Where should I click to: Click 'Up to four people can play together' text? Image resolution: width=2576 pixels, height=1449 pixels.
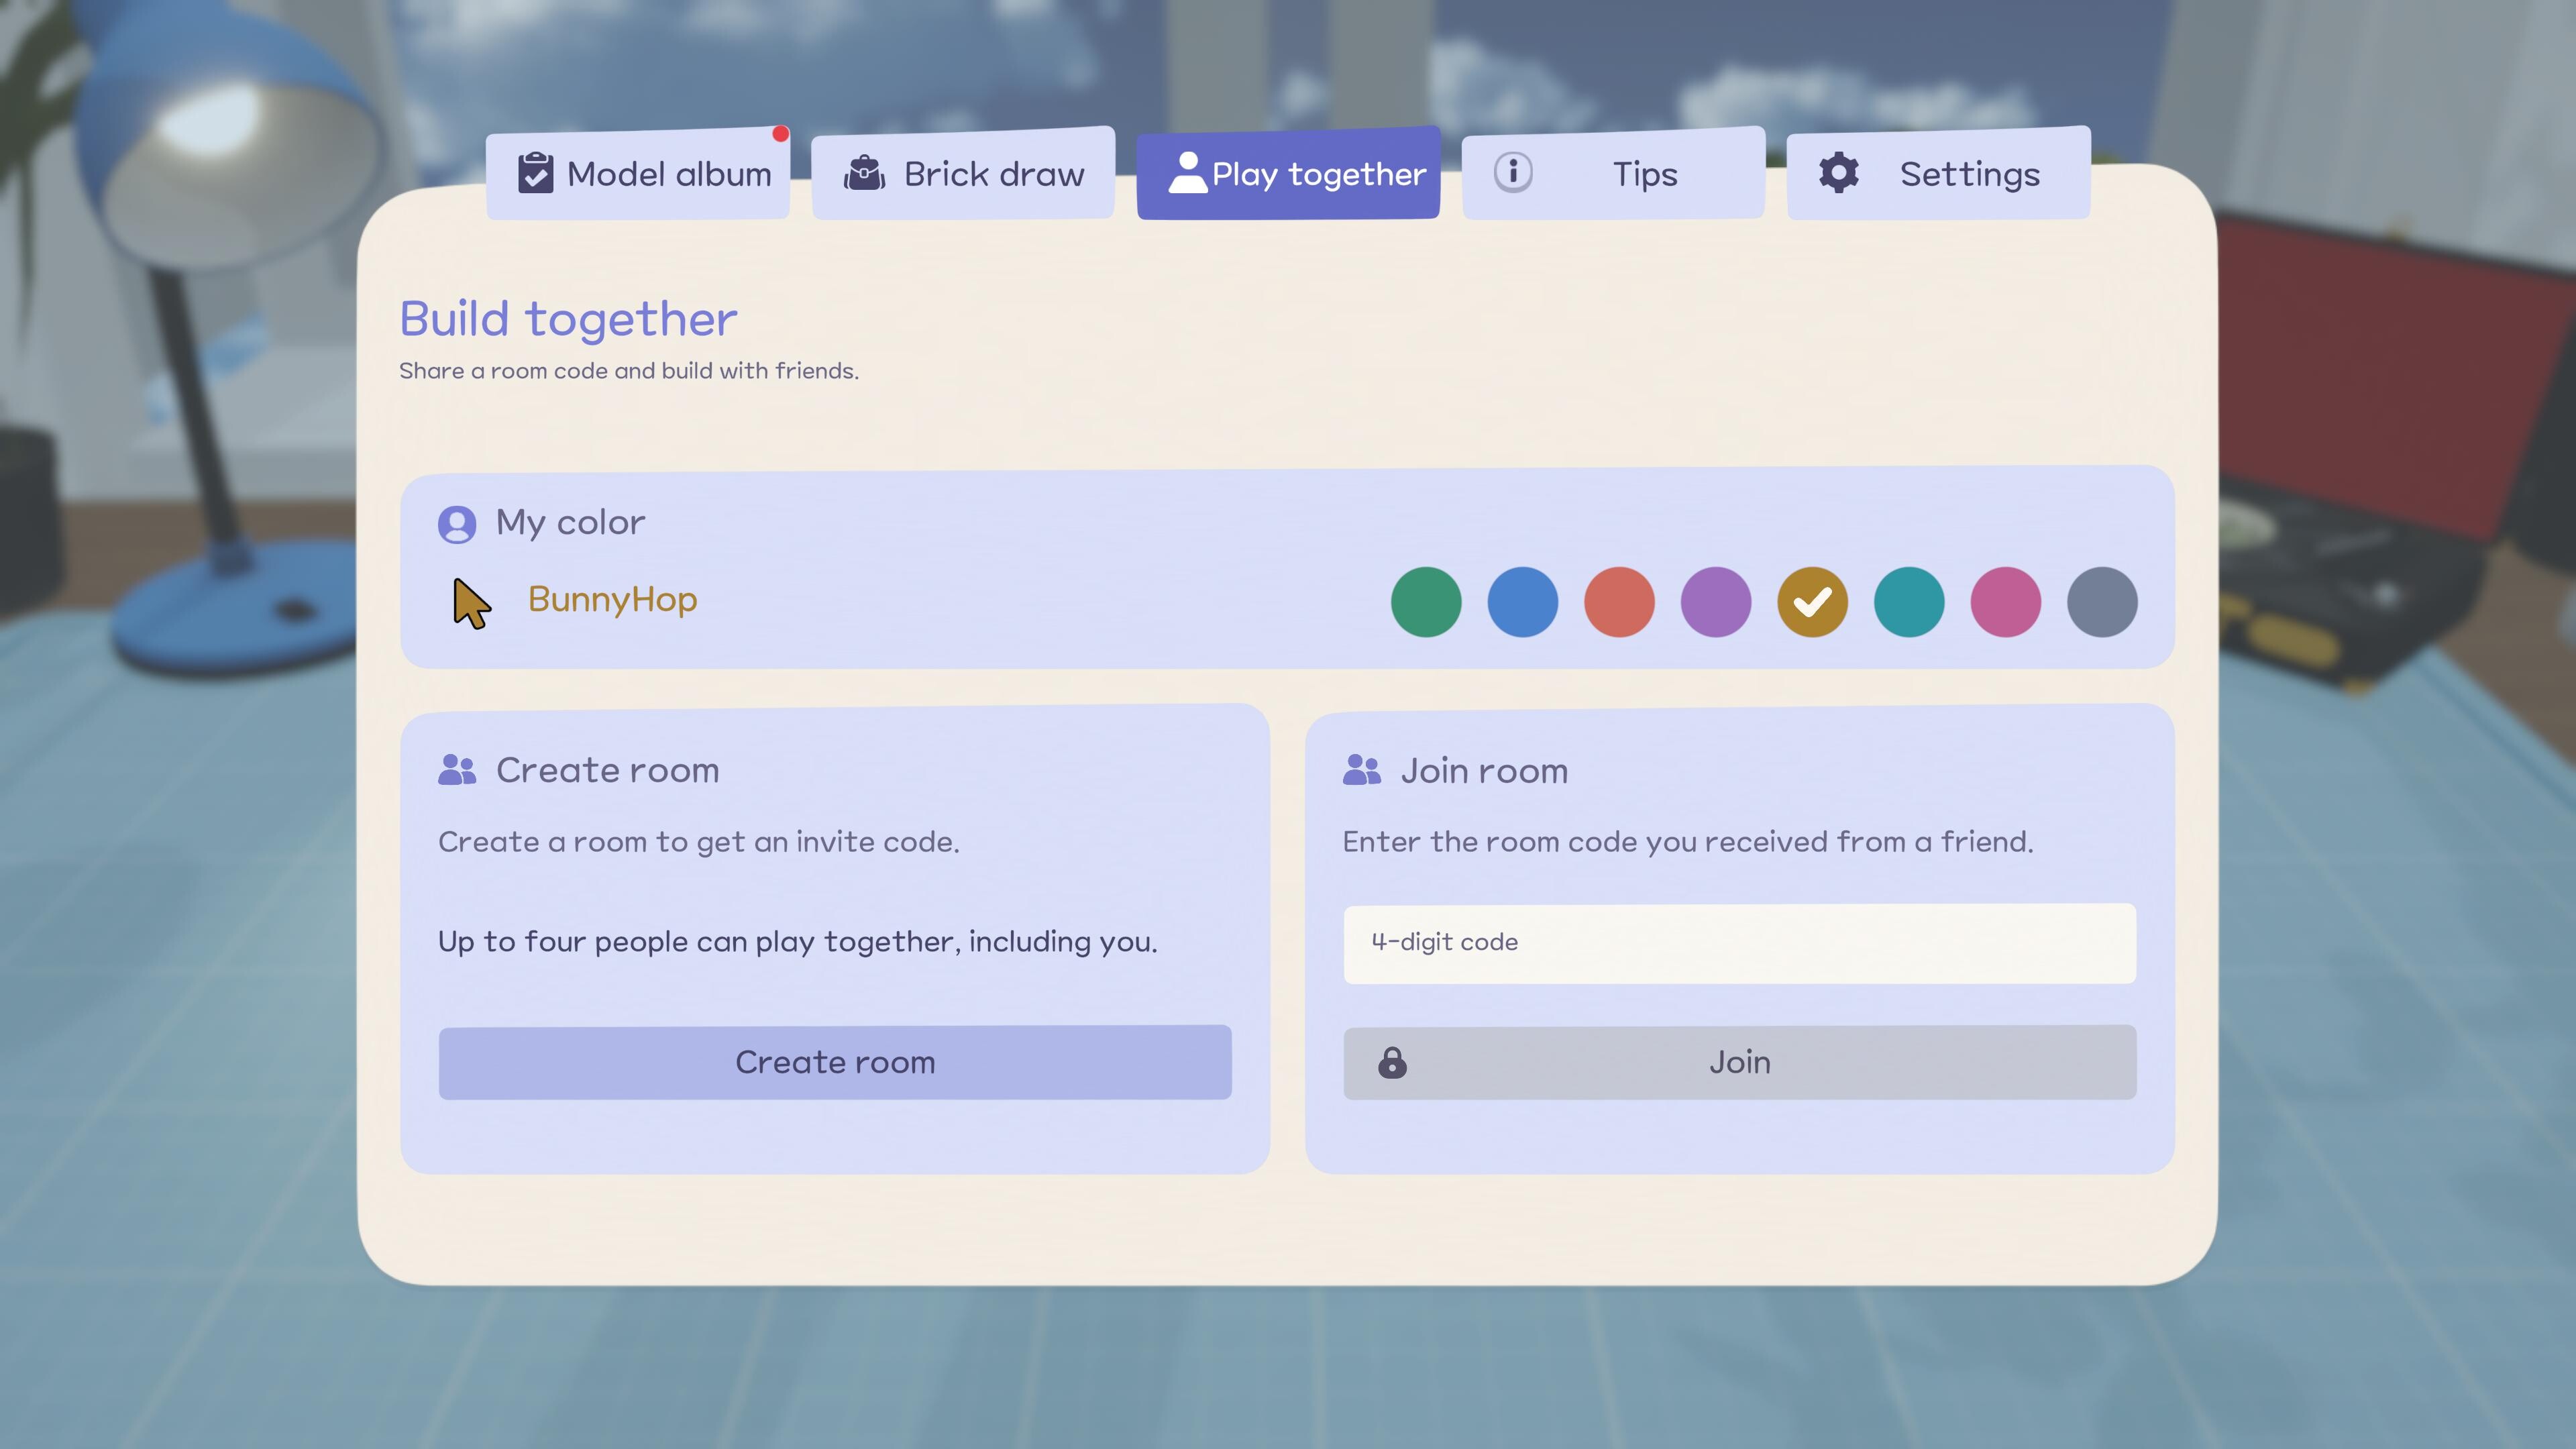pyautogui.click(x=797, y=942)
